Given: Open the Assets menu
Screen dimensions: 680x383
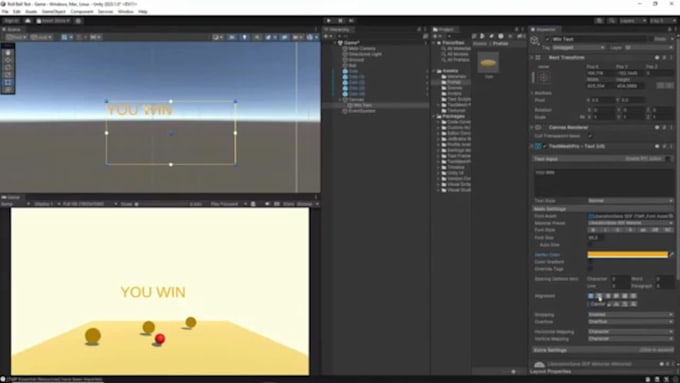Looking at the screenshot, I should coord(31,12).
